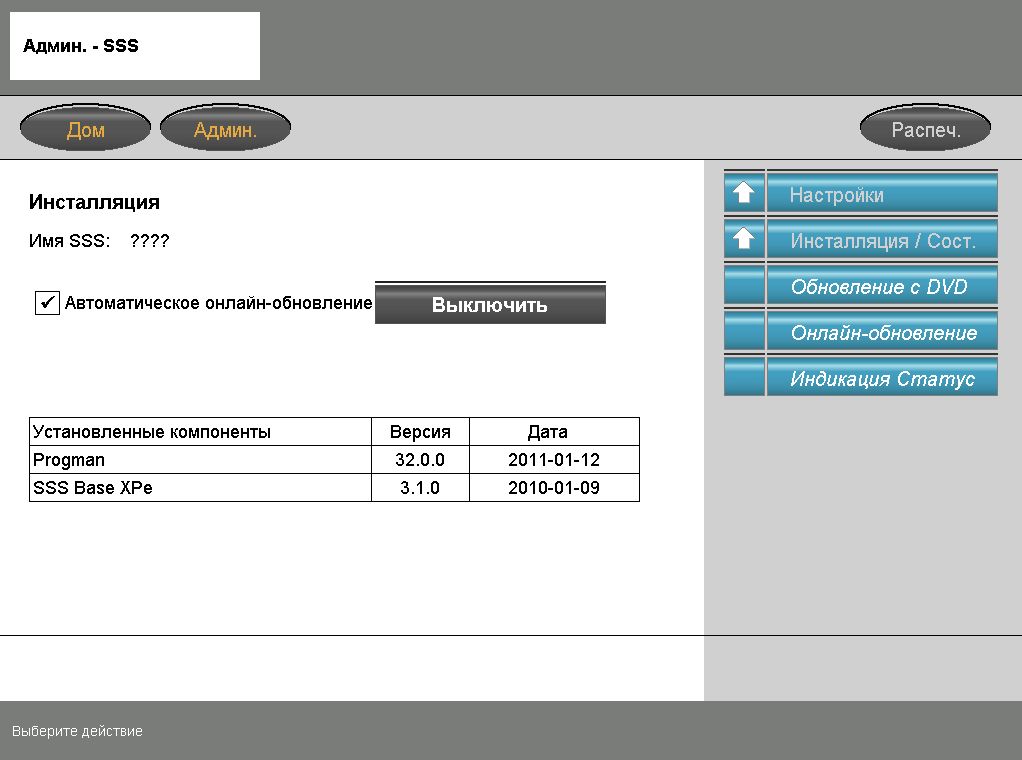Click the Имя SSS: label
Viewport: 1022px width, 760px height.
point(69,241)
